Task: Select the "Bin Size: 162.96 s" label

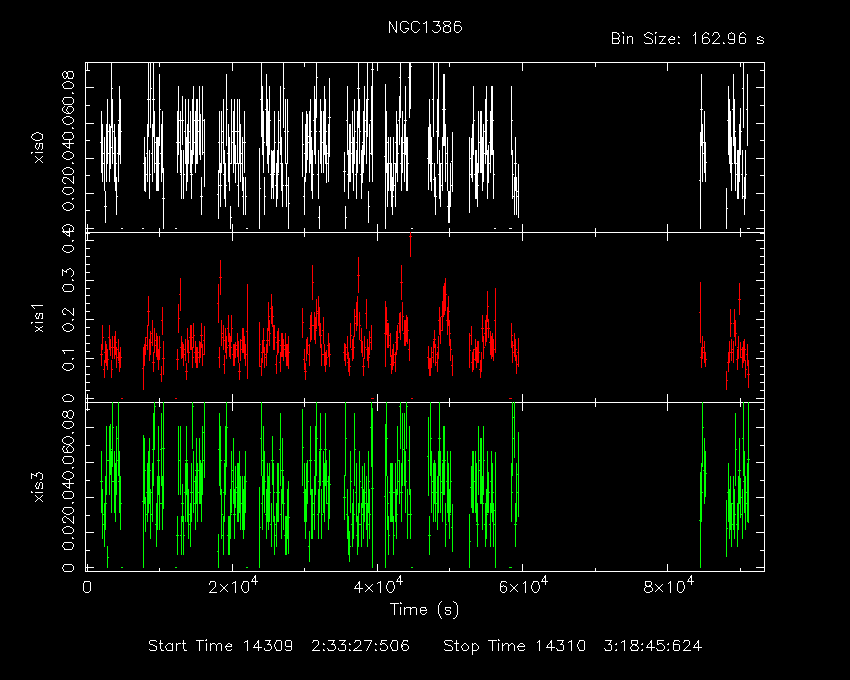Action: tap(687, 39)
